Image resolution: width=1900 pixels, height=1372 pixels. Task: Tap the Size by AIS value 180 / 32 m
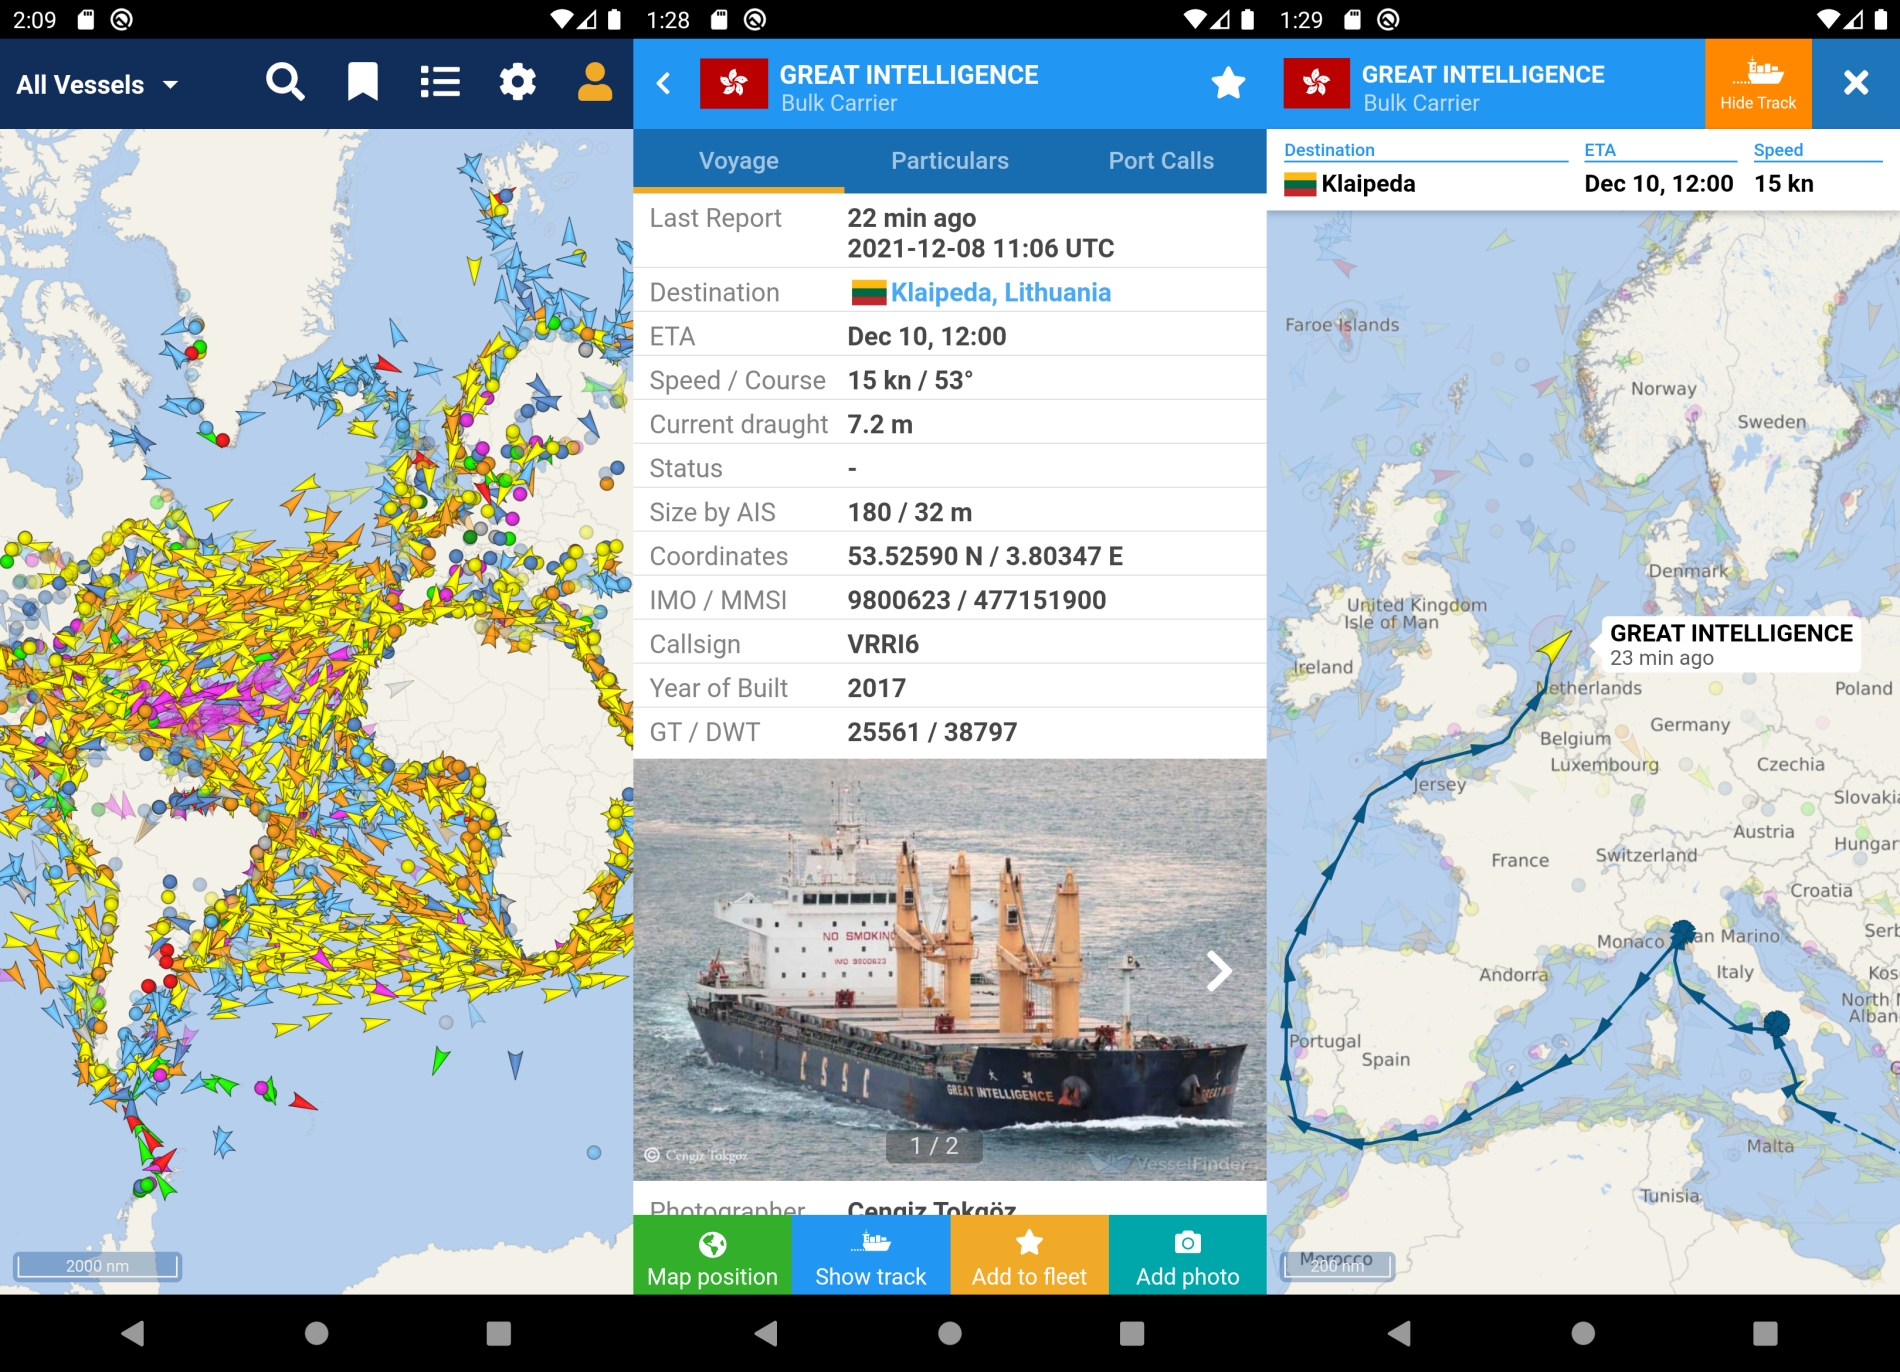[x=909, y=512]
